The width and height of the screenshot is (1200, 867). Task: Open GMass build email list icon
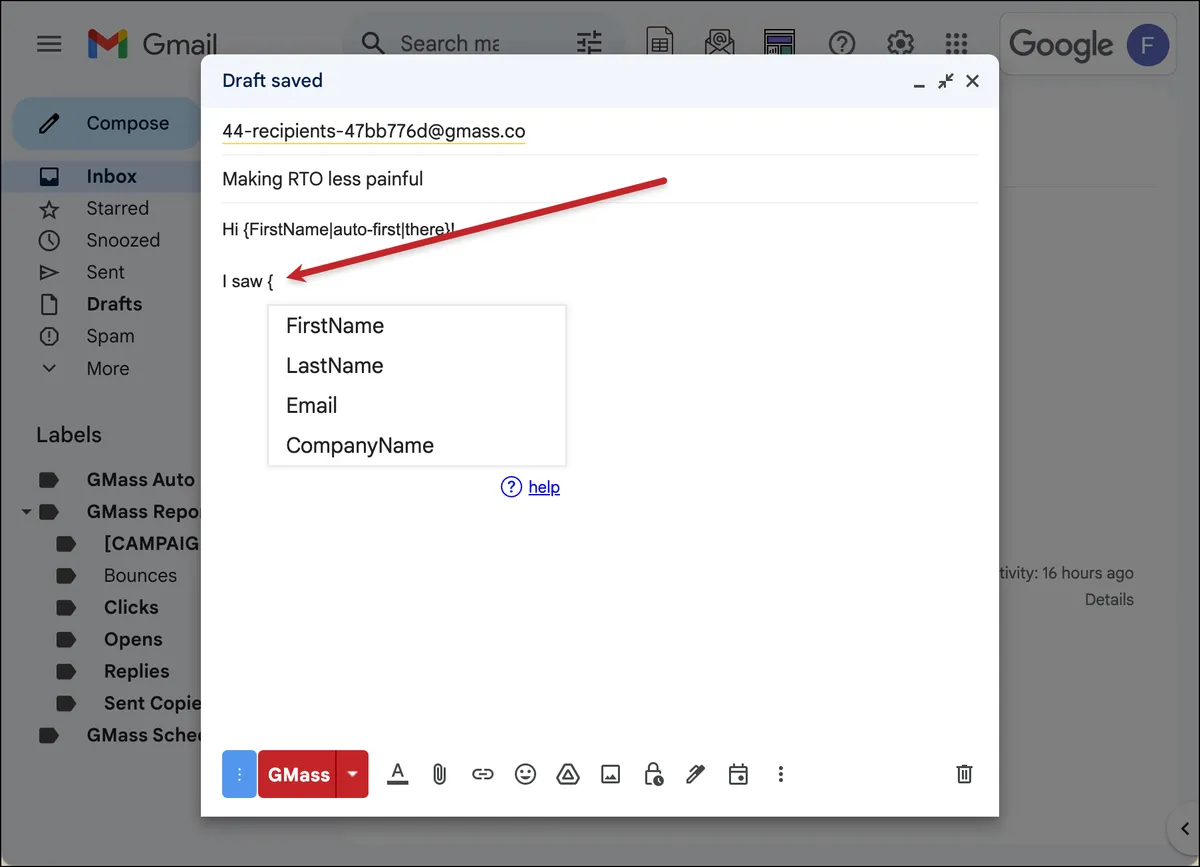719,43
